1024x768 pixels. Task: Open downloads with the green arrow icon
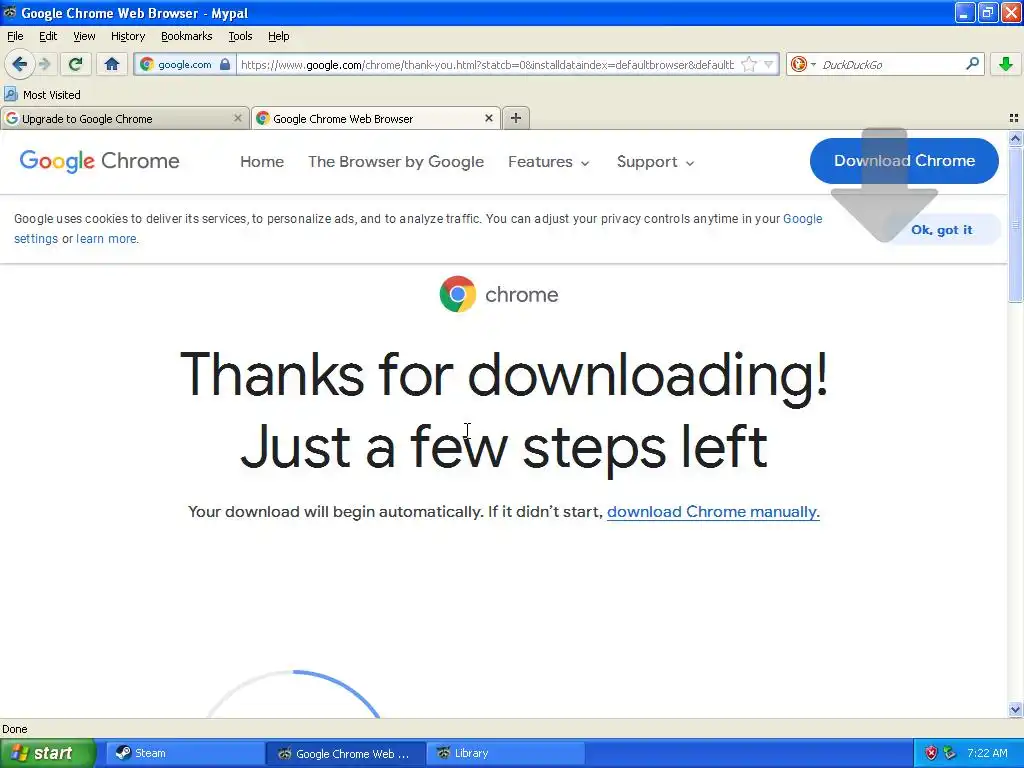coord(1006,64)
